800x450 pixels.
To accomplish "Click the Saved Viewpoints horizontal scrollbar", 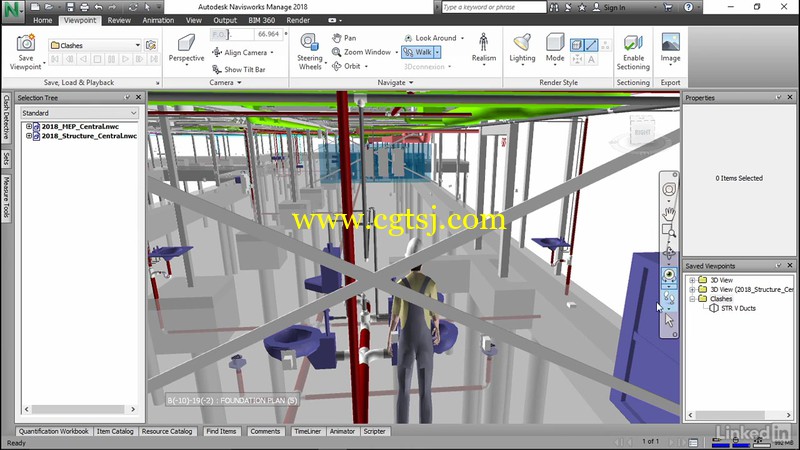I will [x=739, y=415].
